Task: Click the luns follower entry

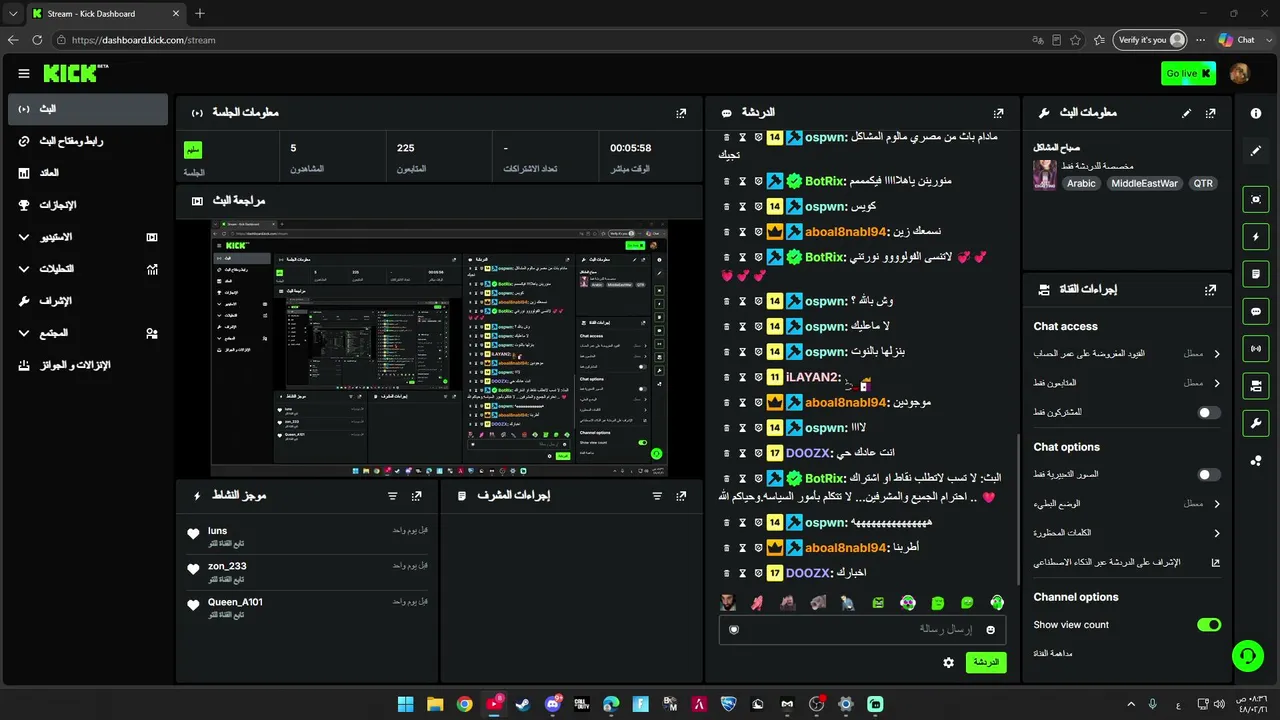Action: 308,536
